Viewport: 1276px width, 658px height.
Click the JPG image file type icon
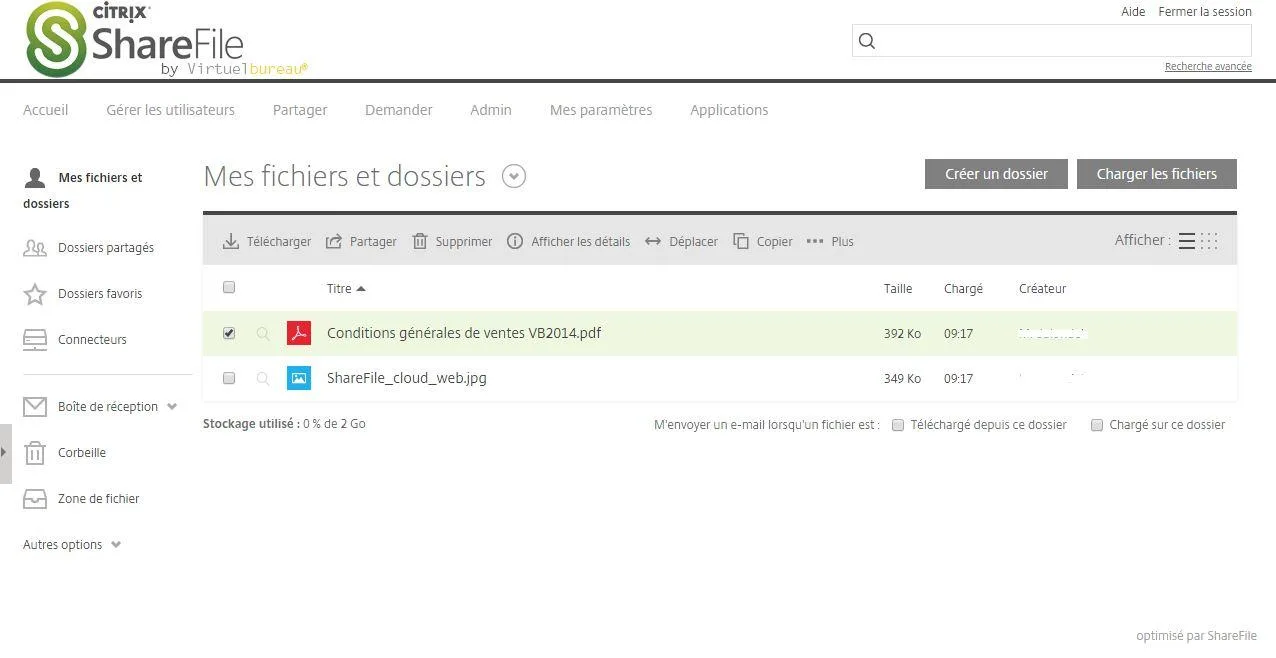[x=298, y=378]
